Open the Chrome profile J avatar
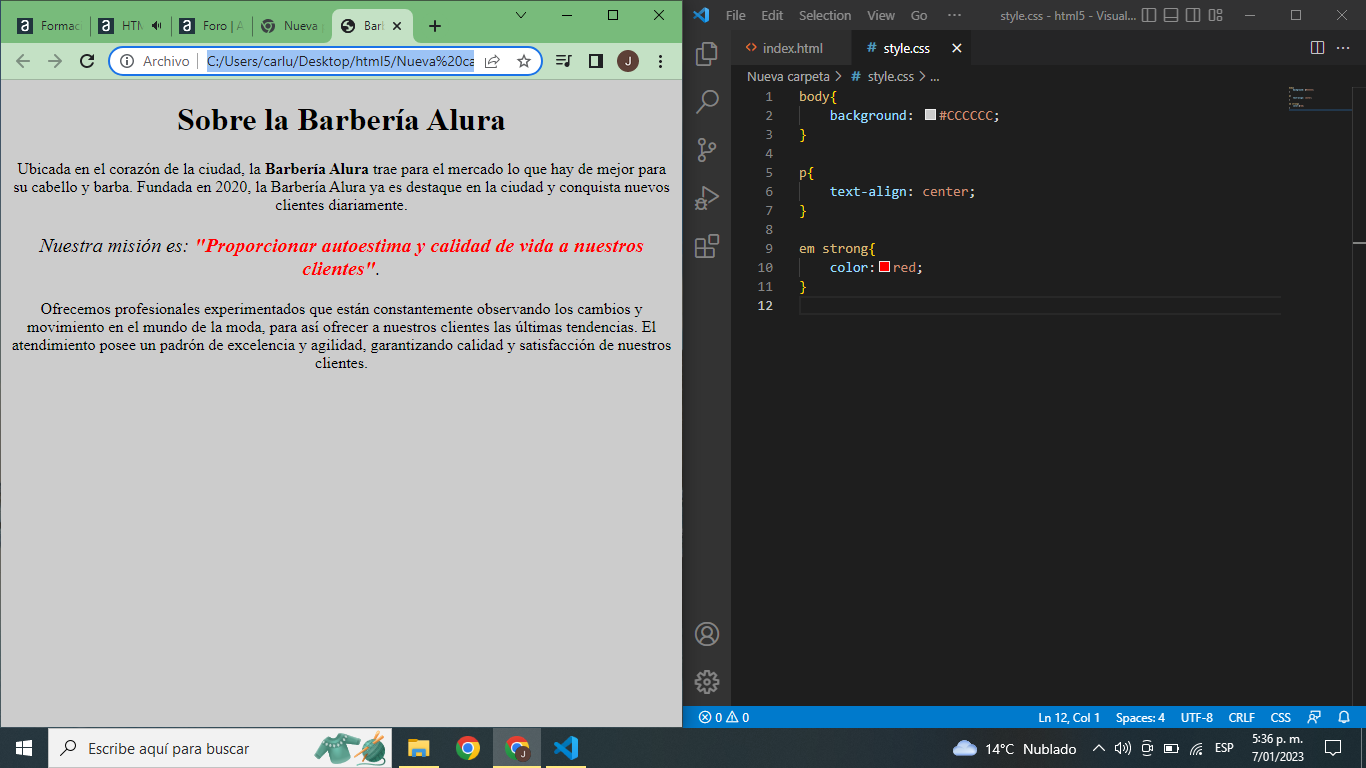The width and height of the screenshot is (1366, 768). [628, 61]
